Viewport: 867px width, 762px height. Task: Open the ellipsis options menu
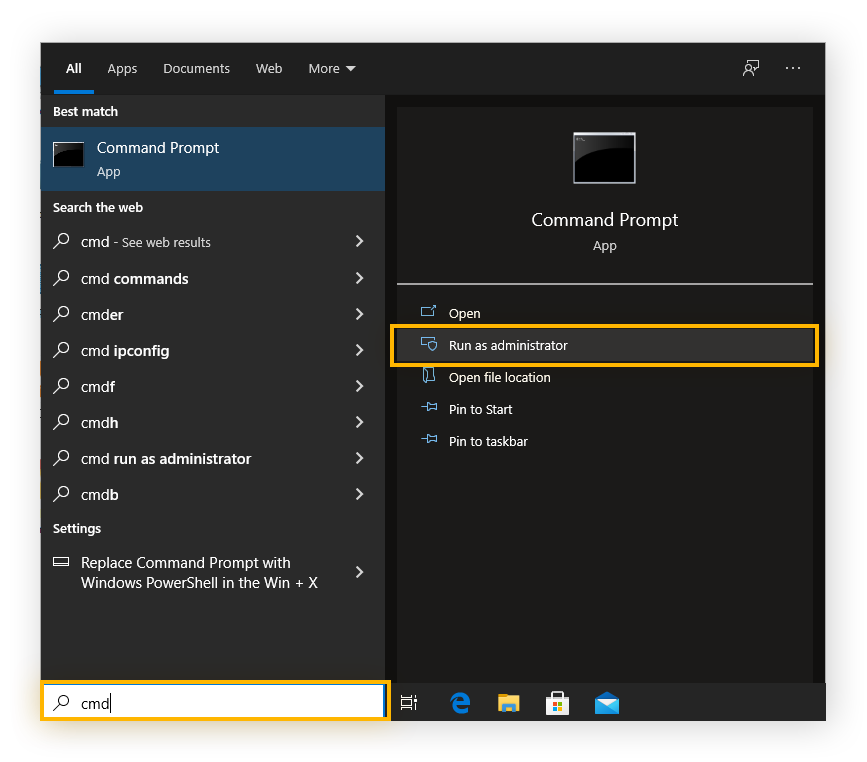tap(793, 68)
